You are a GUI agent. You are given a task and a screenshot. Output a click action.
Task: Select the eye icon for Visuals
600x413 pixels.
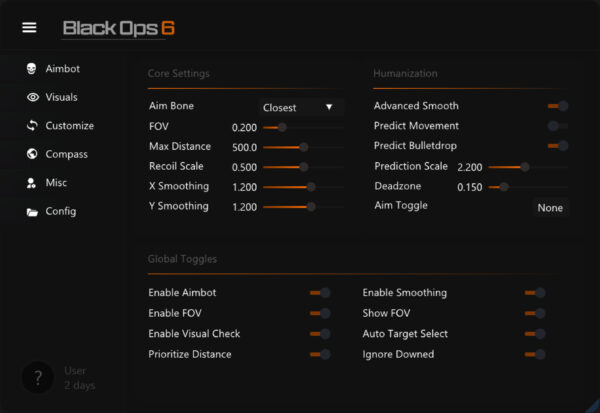click(32, 98)
